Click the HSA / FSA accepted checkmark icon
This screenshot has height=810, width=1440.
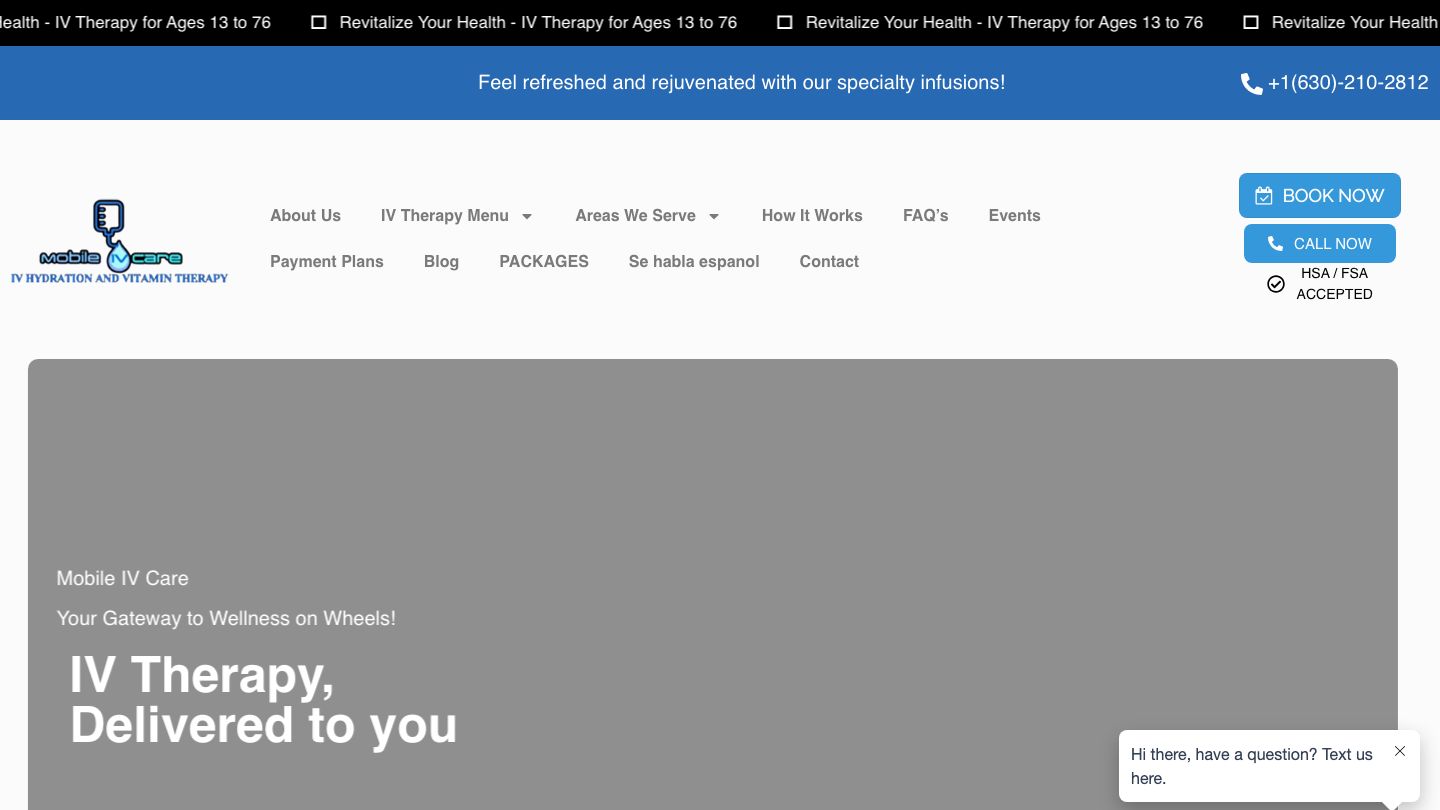pyautogui.click(x=1276, y=284)
